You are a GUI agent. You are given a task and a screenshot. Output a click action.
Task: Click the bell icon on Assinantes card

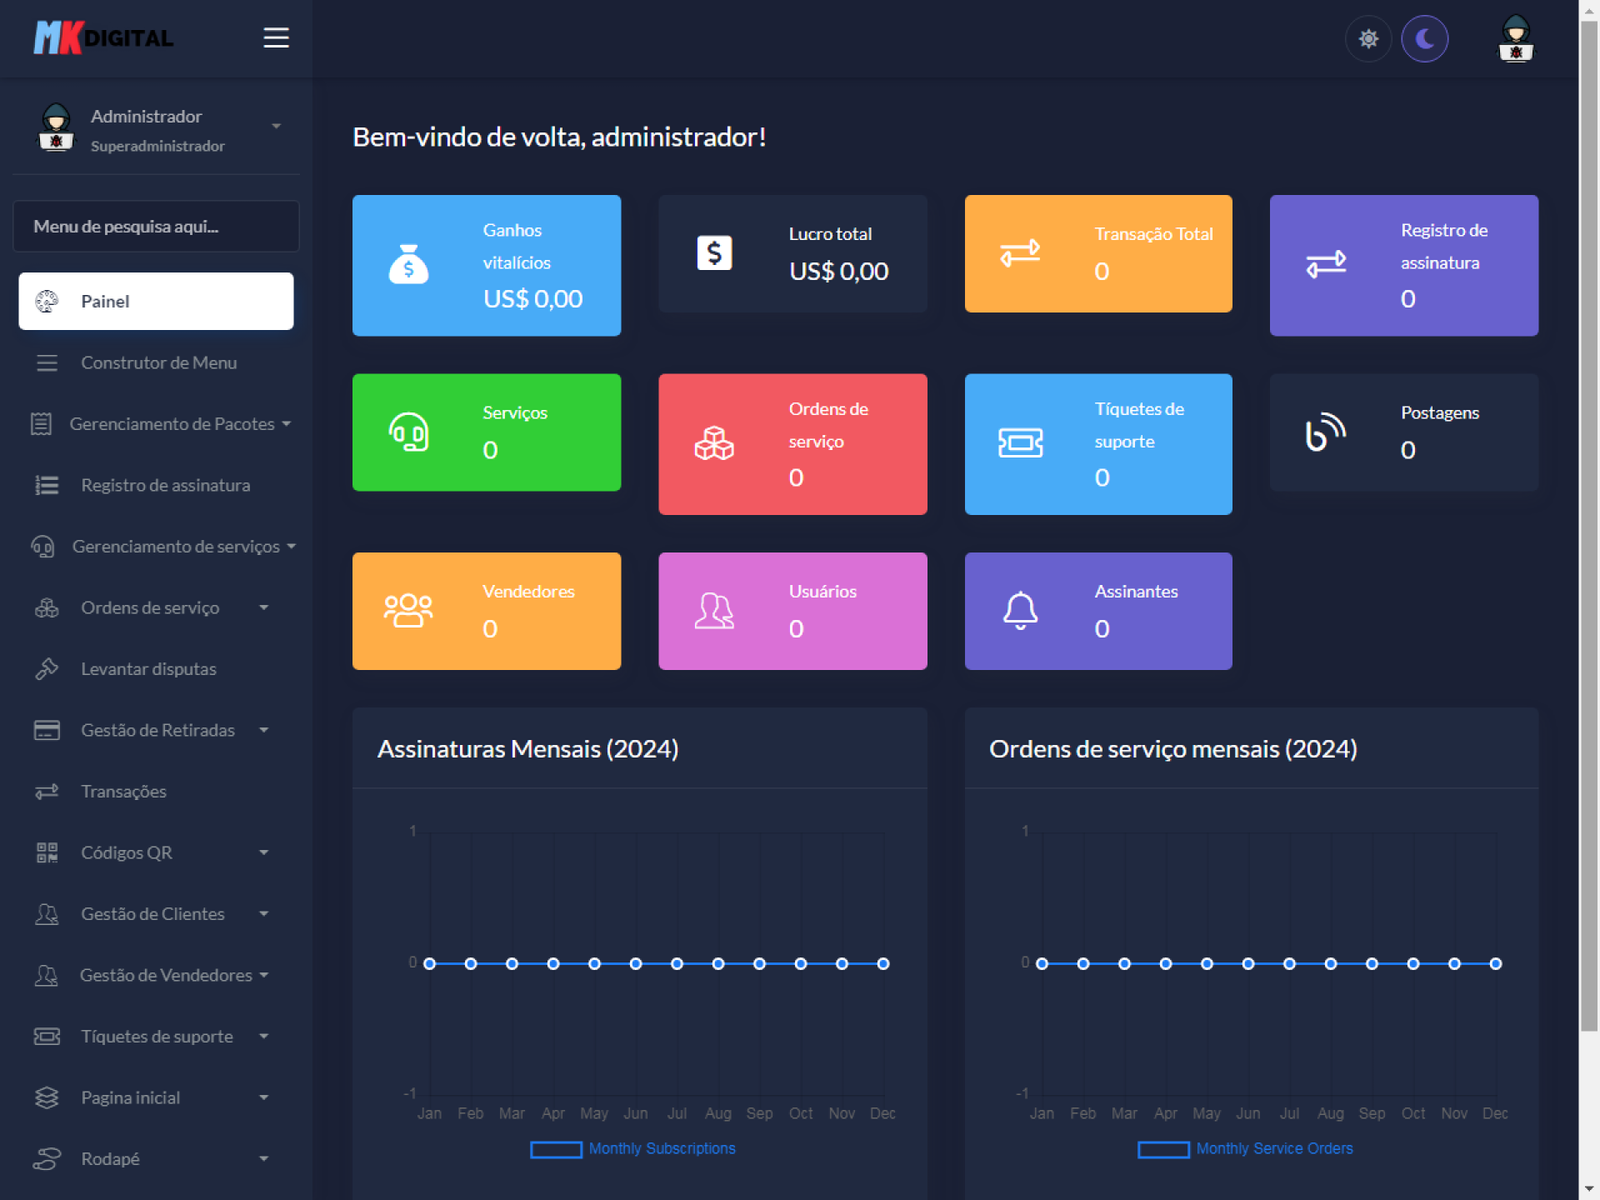[1020, 610]
